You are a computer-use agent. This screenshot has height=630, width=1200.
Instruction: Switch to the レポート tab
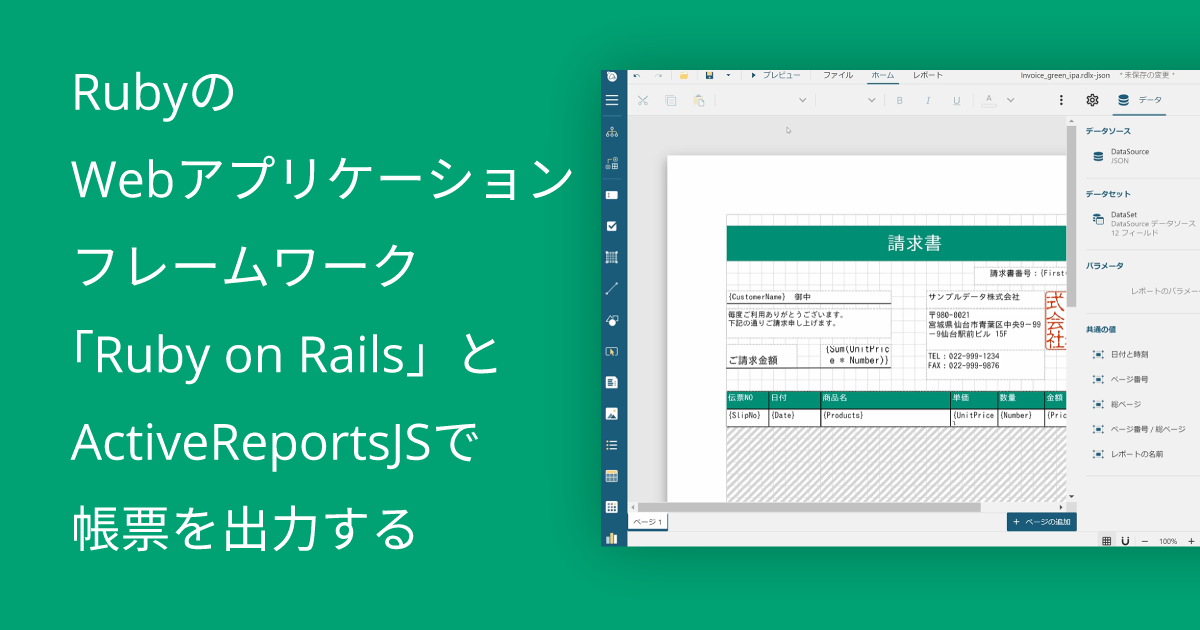click(928, 75)
